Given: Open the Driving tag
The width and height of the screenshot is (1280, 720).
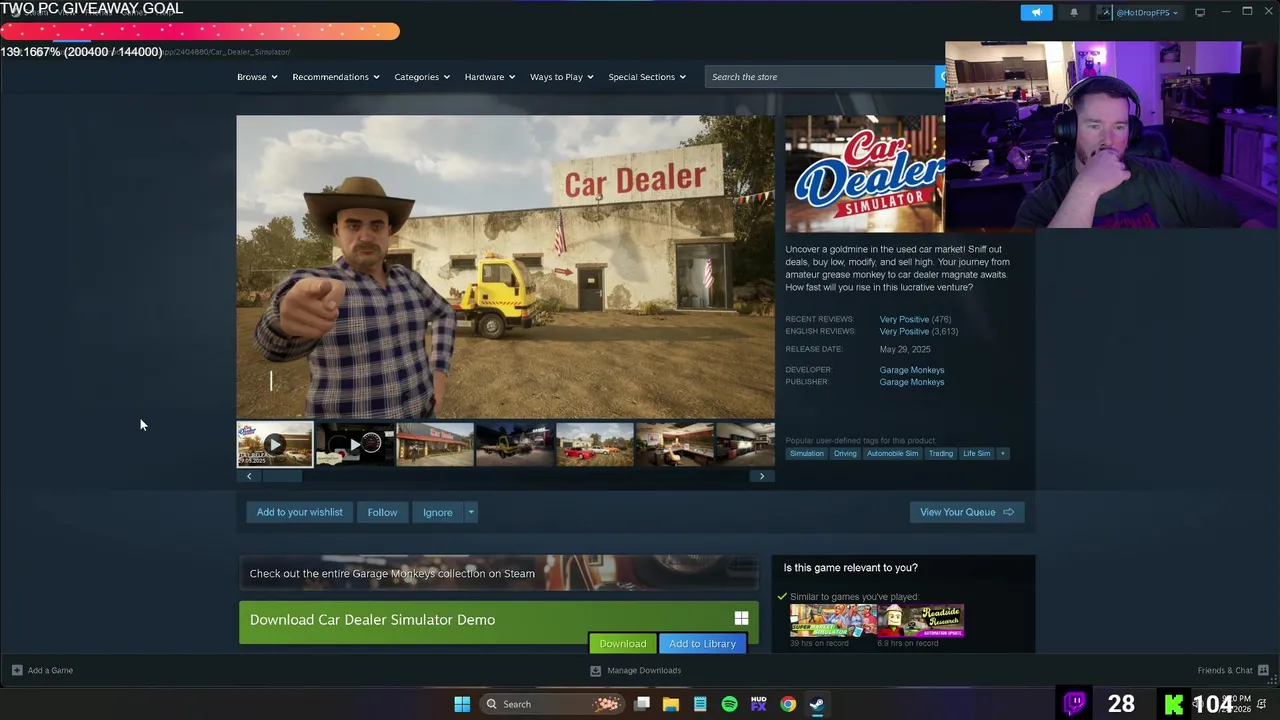Looking at the screenshot, I should tap(845, 454).
